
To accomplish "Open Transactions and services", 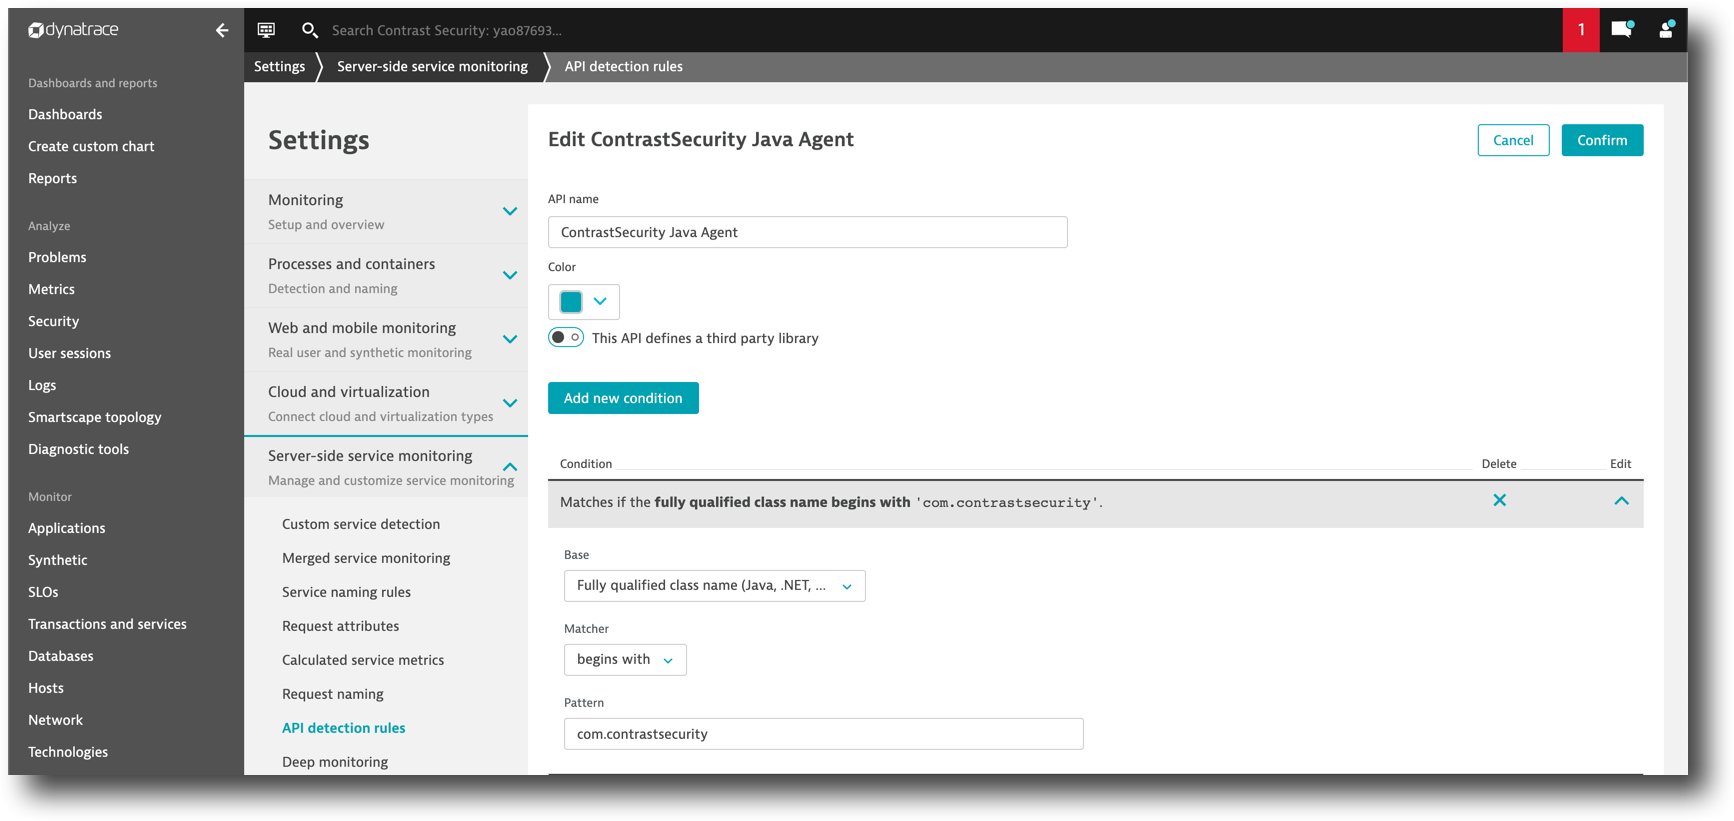I will [107, 624].
